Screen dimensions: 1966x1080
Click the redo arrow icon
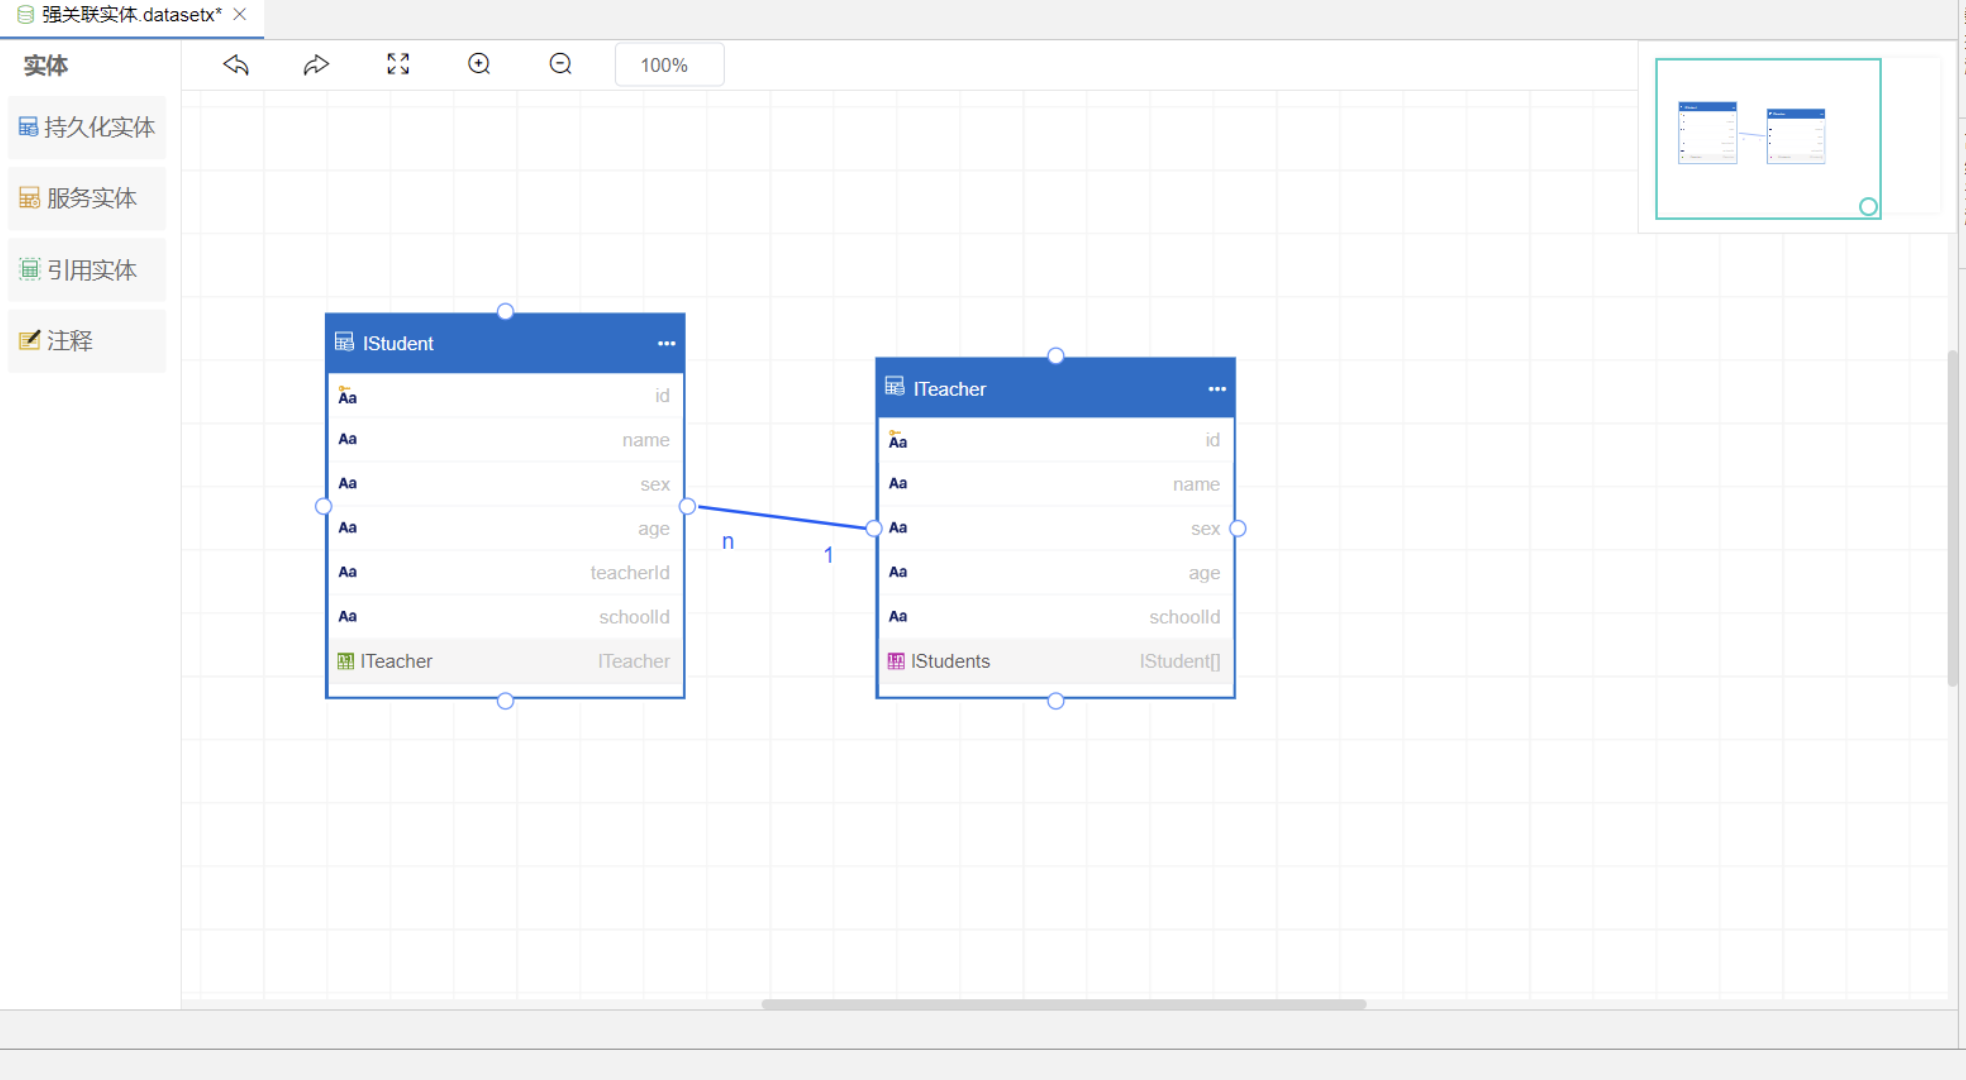pyautogui.click(x=316, y=65)
